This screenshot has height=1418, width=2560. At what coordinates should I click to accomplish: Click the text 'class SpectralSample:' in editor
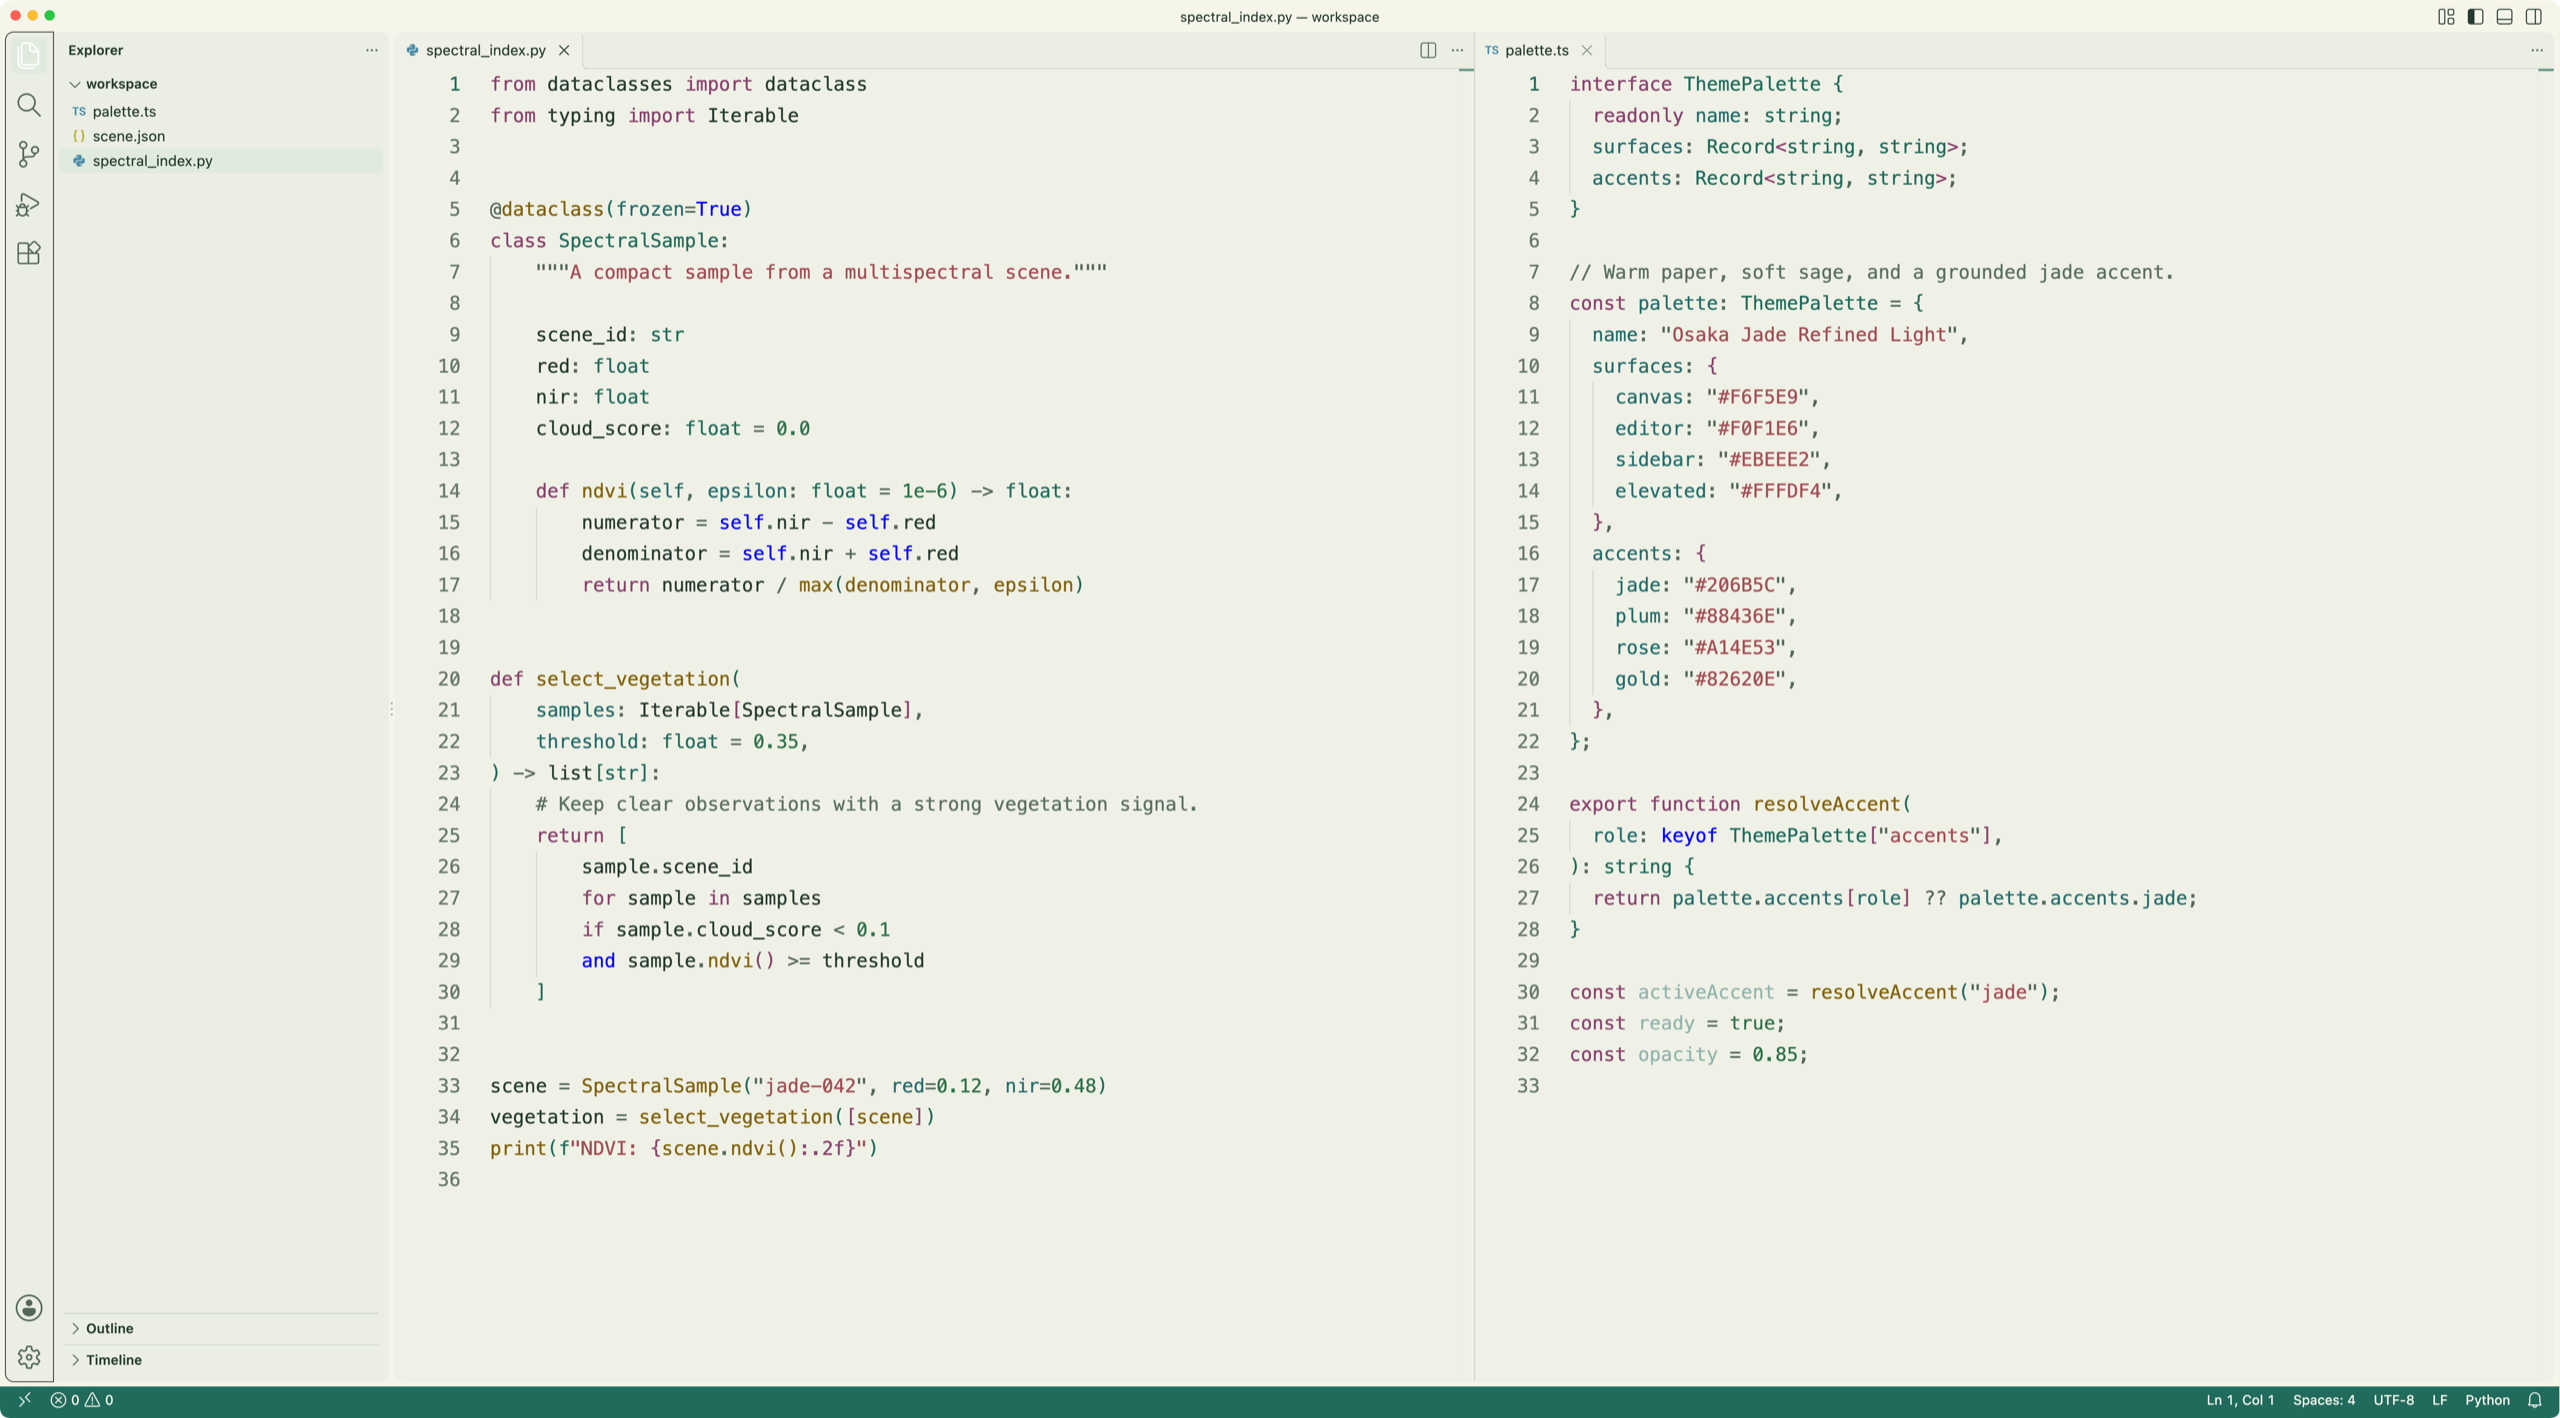(x=609, y=241)
